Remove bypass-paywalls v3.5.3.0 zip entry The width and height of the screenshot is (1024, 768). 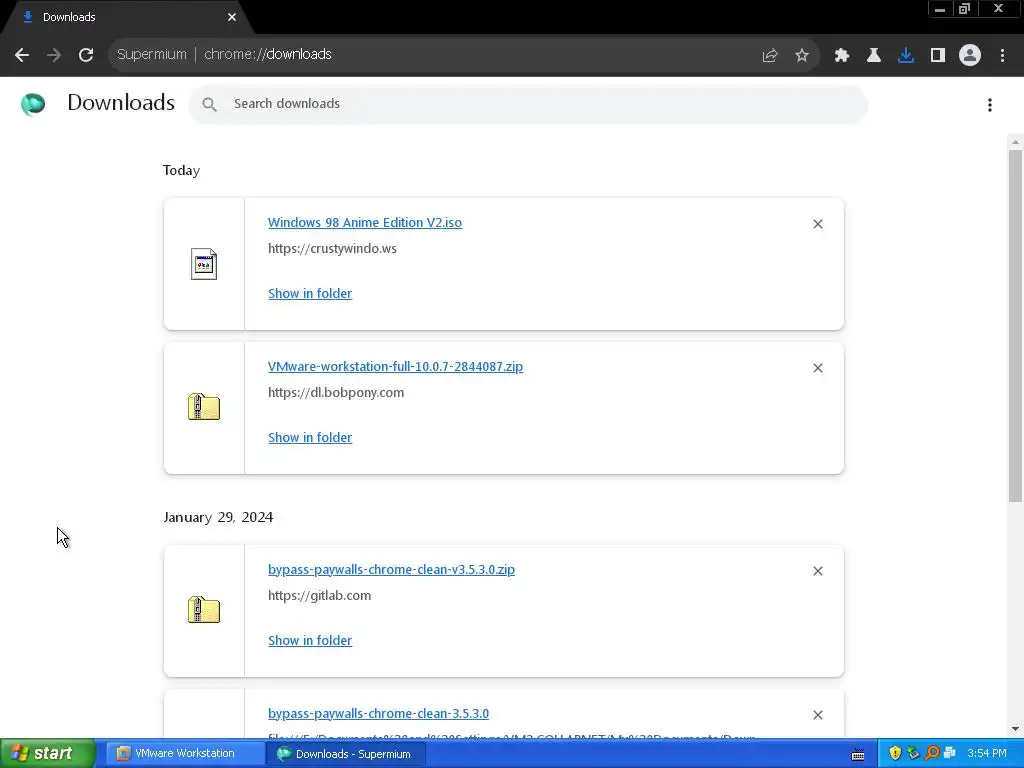click(x=818, y=571)
